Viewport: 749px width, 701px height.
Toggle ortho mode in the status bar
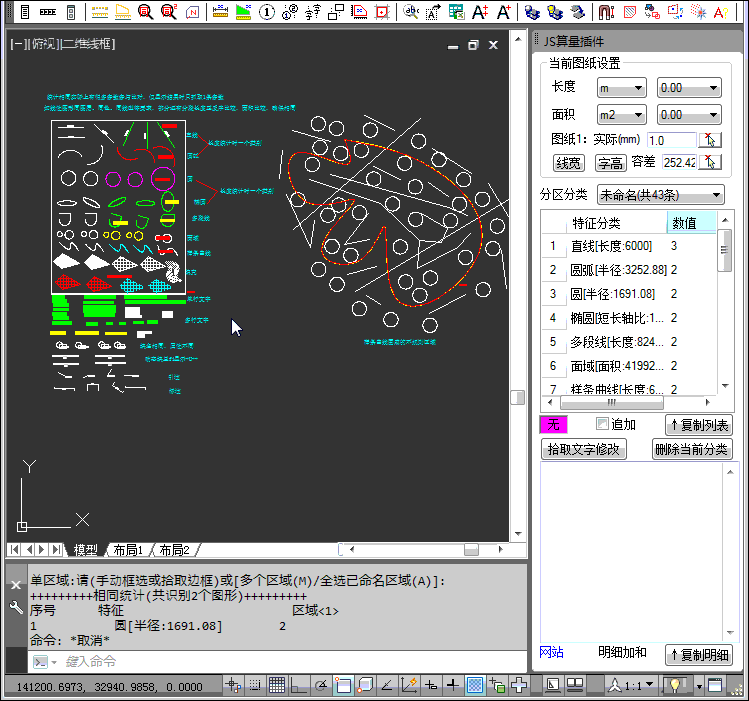(298, 685)
